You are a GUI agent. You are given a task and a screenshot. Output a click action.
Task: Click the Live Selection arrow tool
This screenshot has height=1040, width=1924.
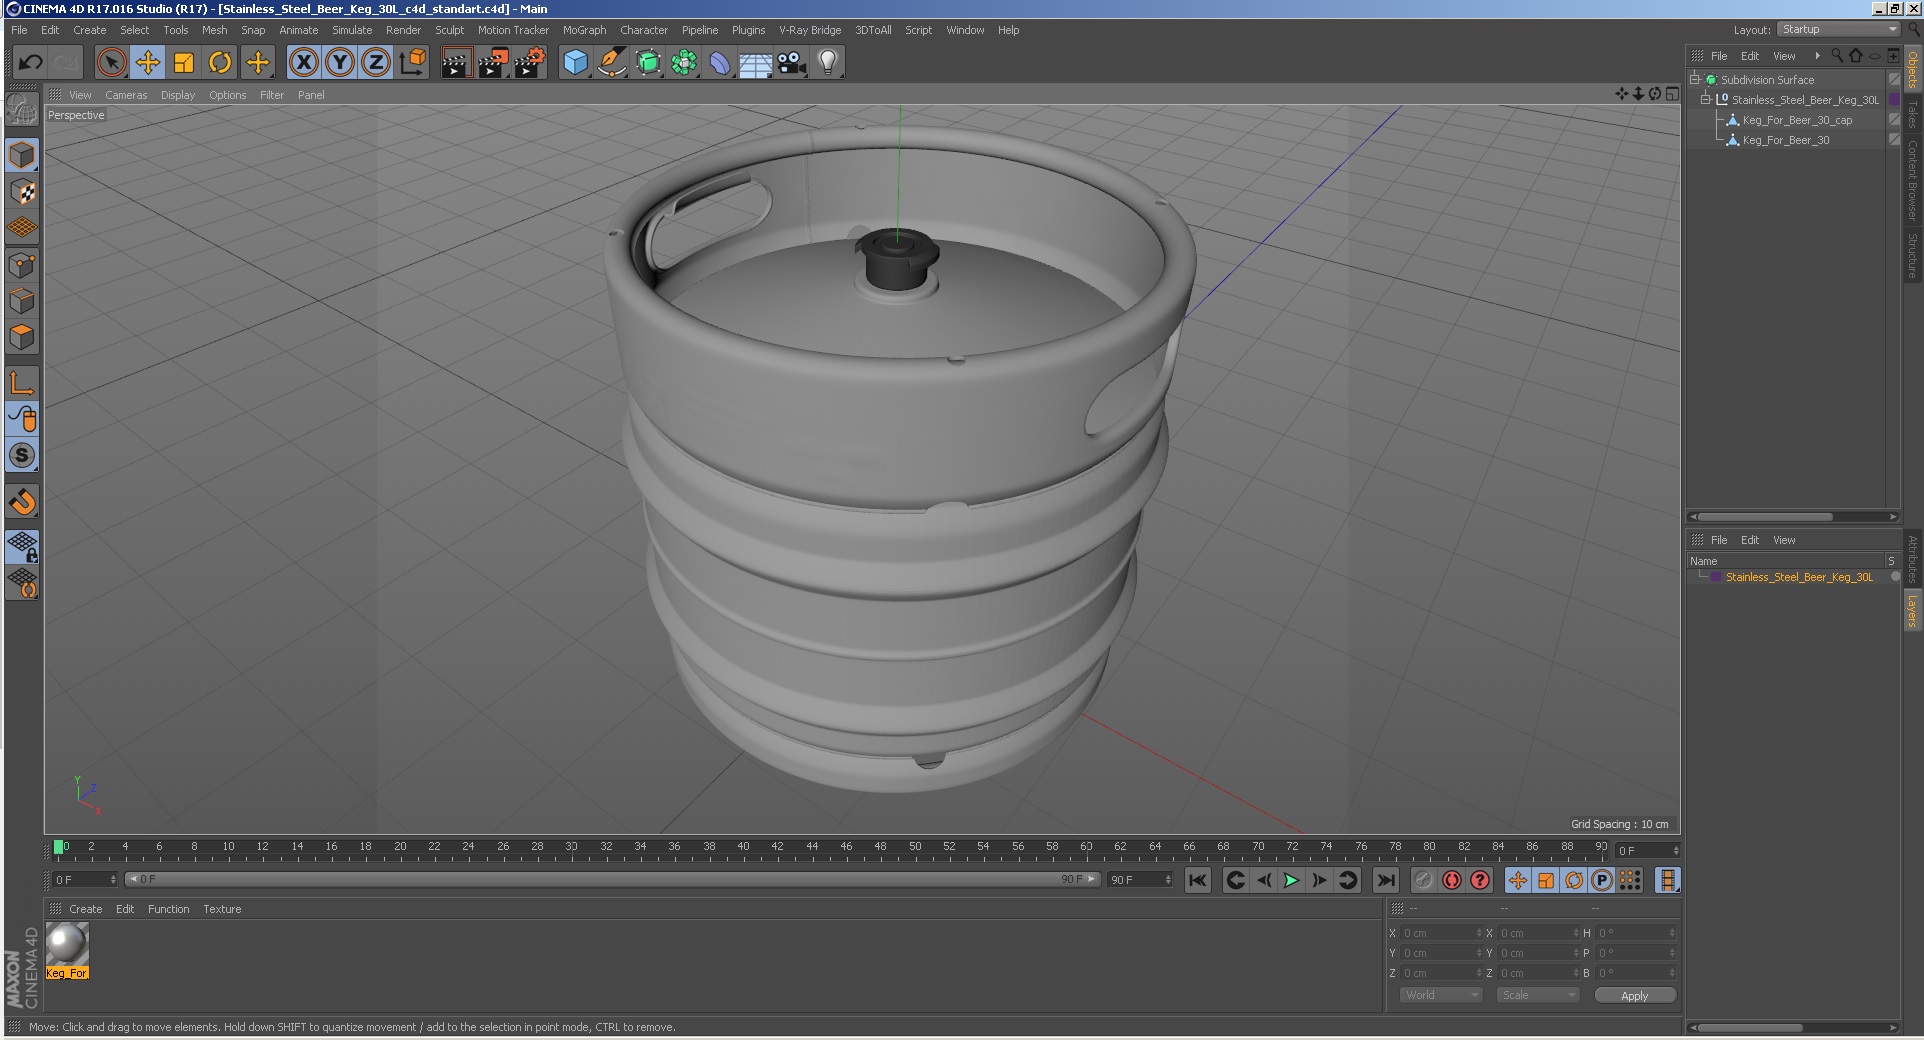111,63
